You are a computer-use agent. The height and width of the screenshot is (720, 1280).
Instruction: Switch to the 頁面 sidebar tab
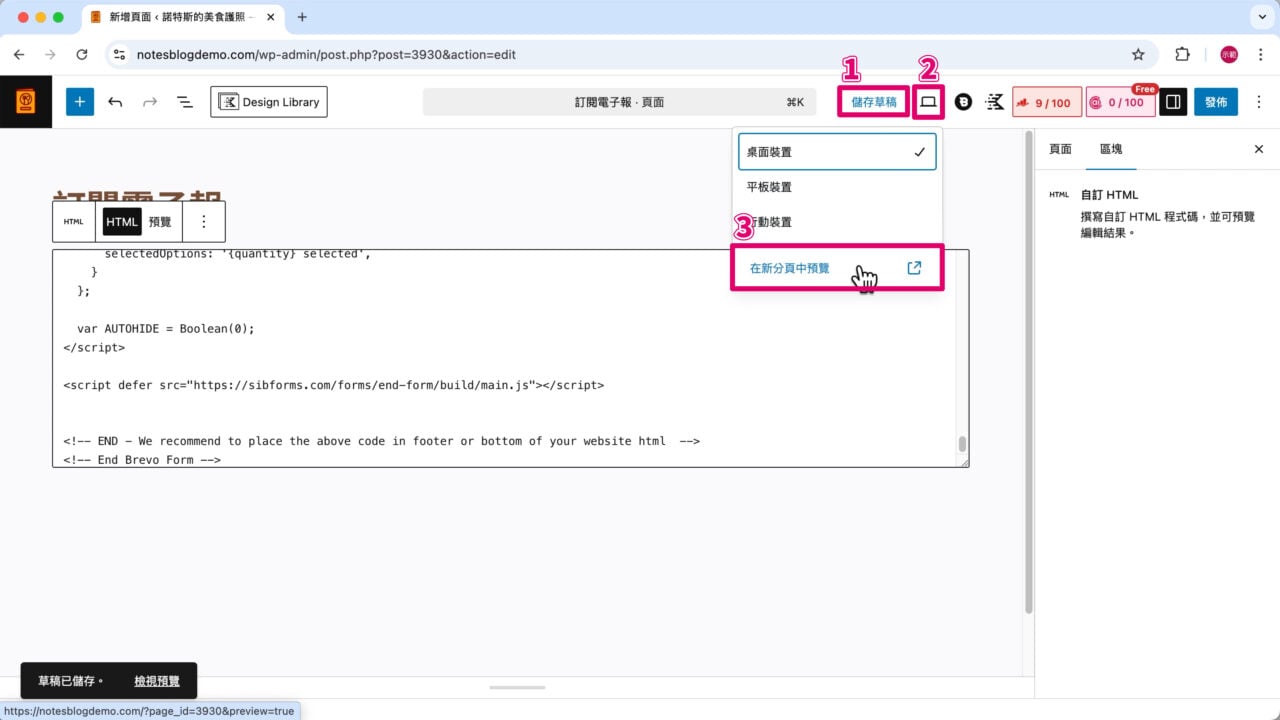tap(1060, 149)
